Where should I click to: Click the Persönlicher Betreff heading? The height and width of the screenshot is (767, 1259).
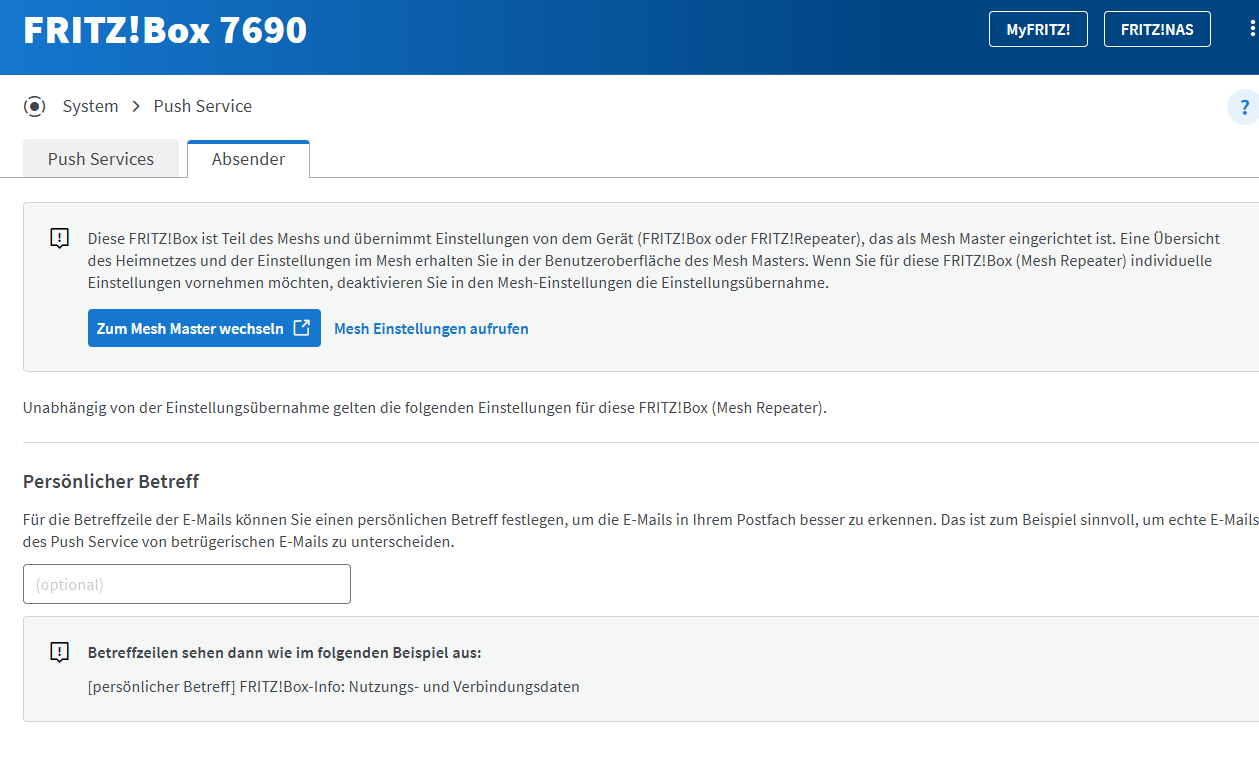point(111,481)
